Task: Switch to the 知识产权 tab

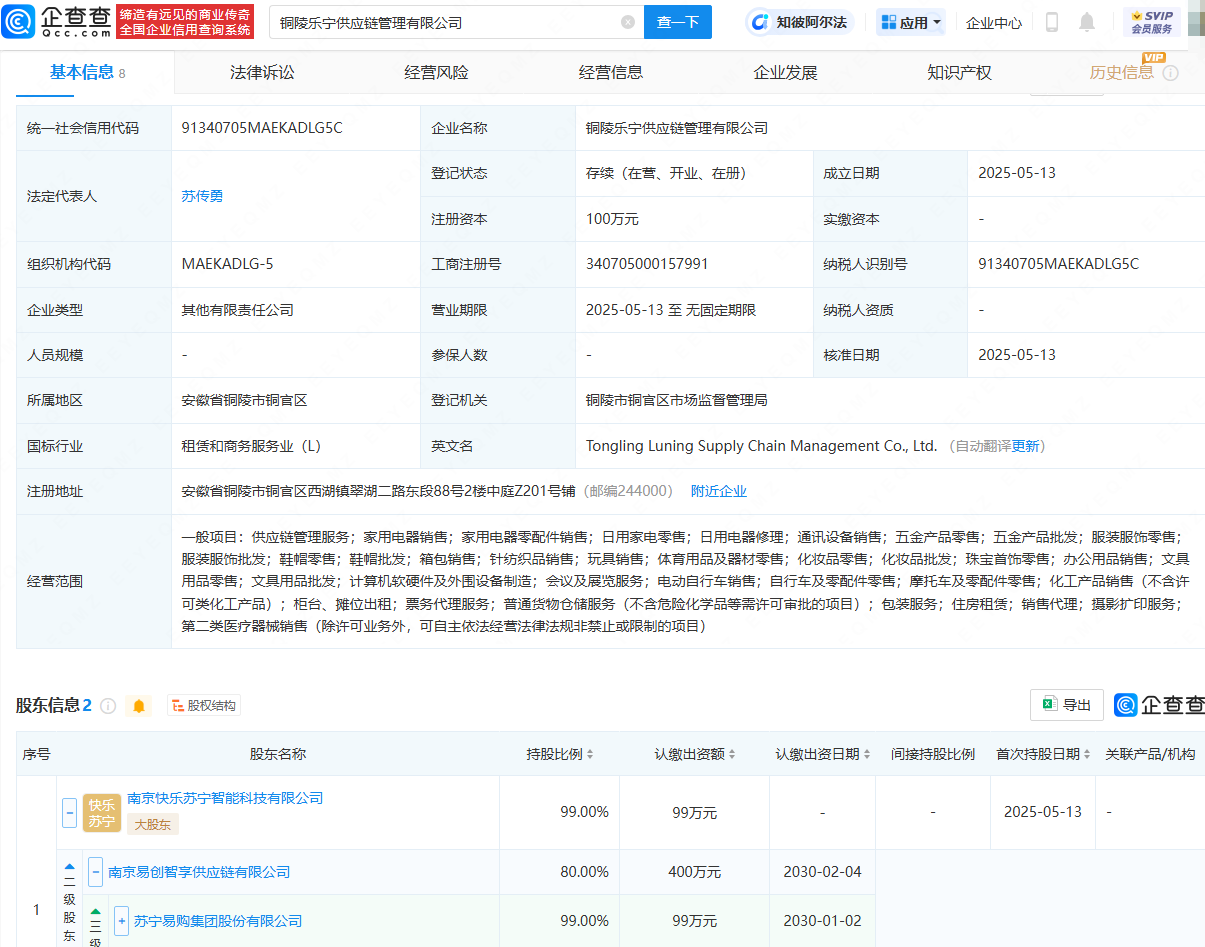Action: click(x=959, y=73)
